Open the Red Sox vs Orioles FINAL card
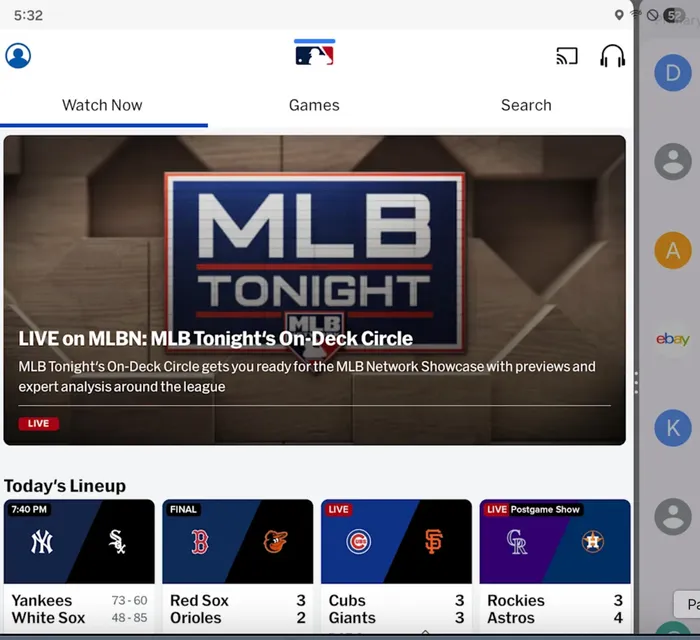Screen dimensions: 700x640 point(238,566)
